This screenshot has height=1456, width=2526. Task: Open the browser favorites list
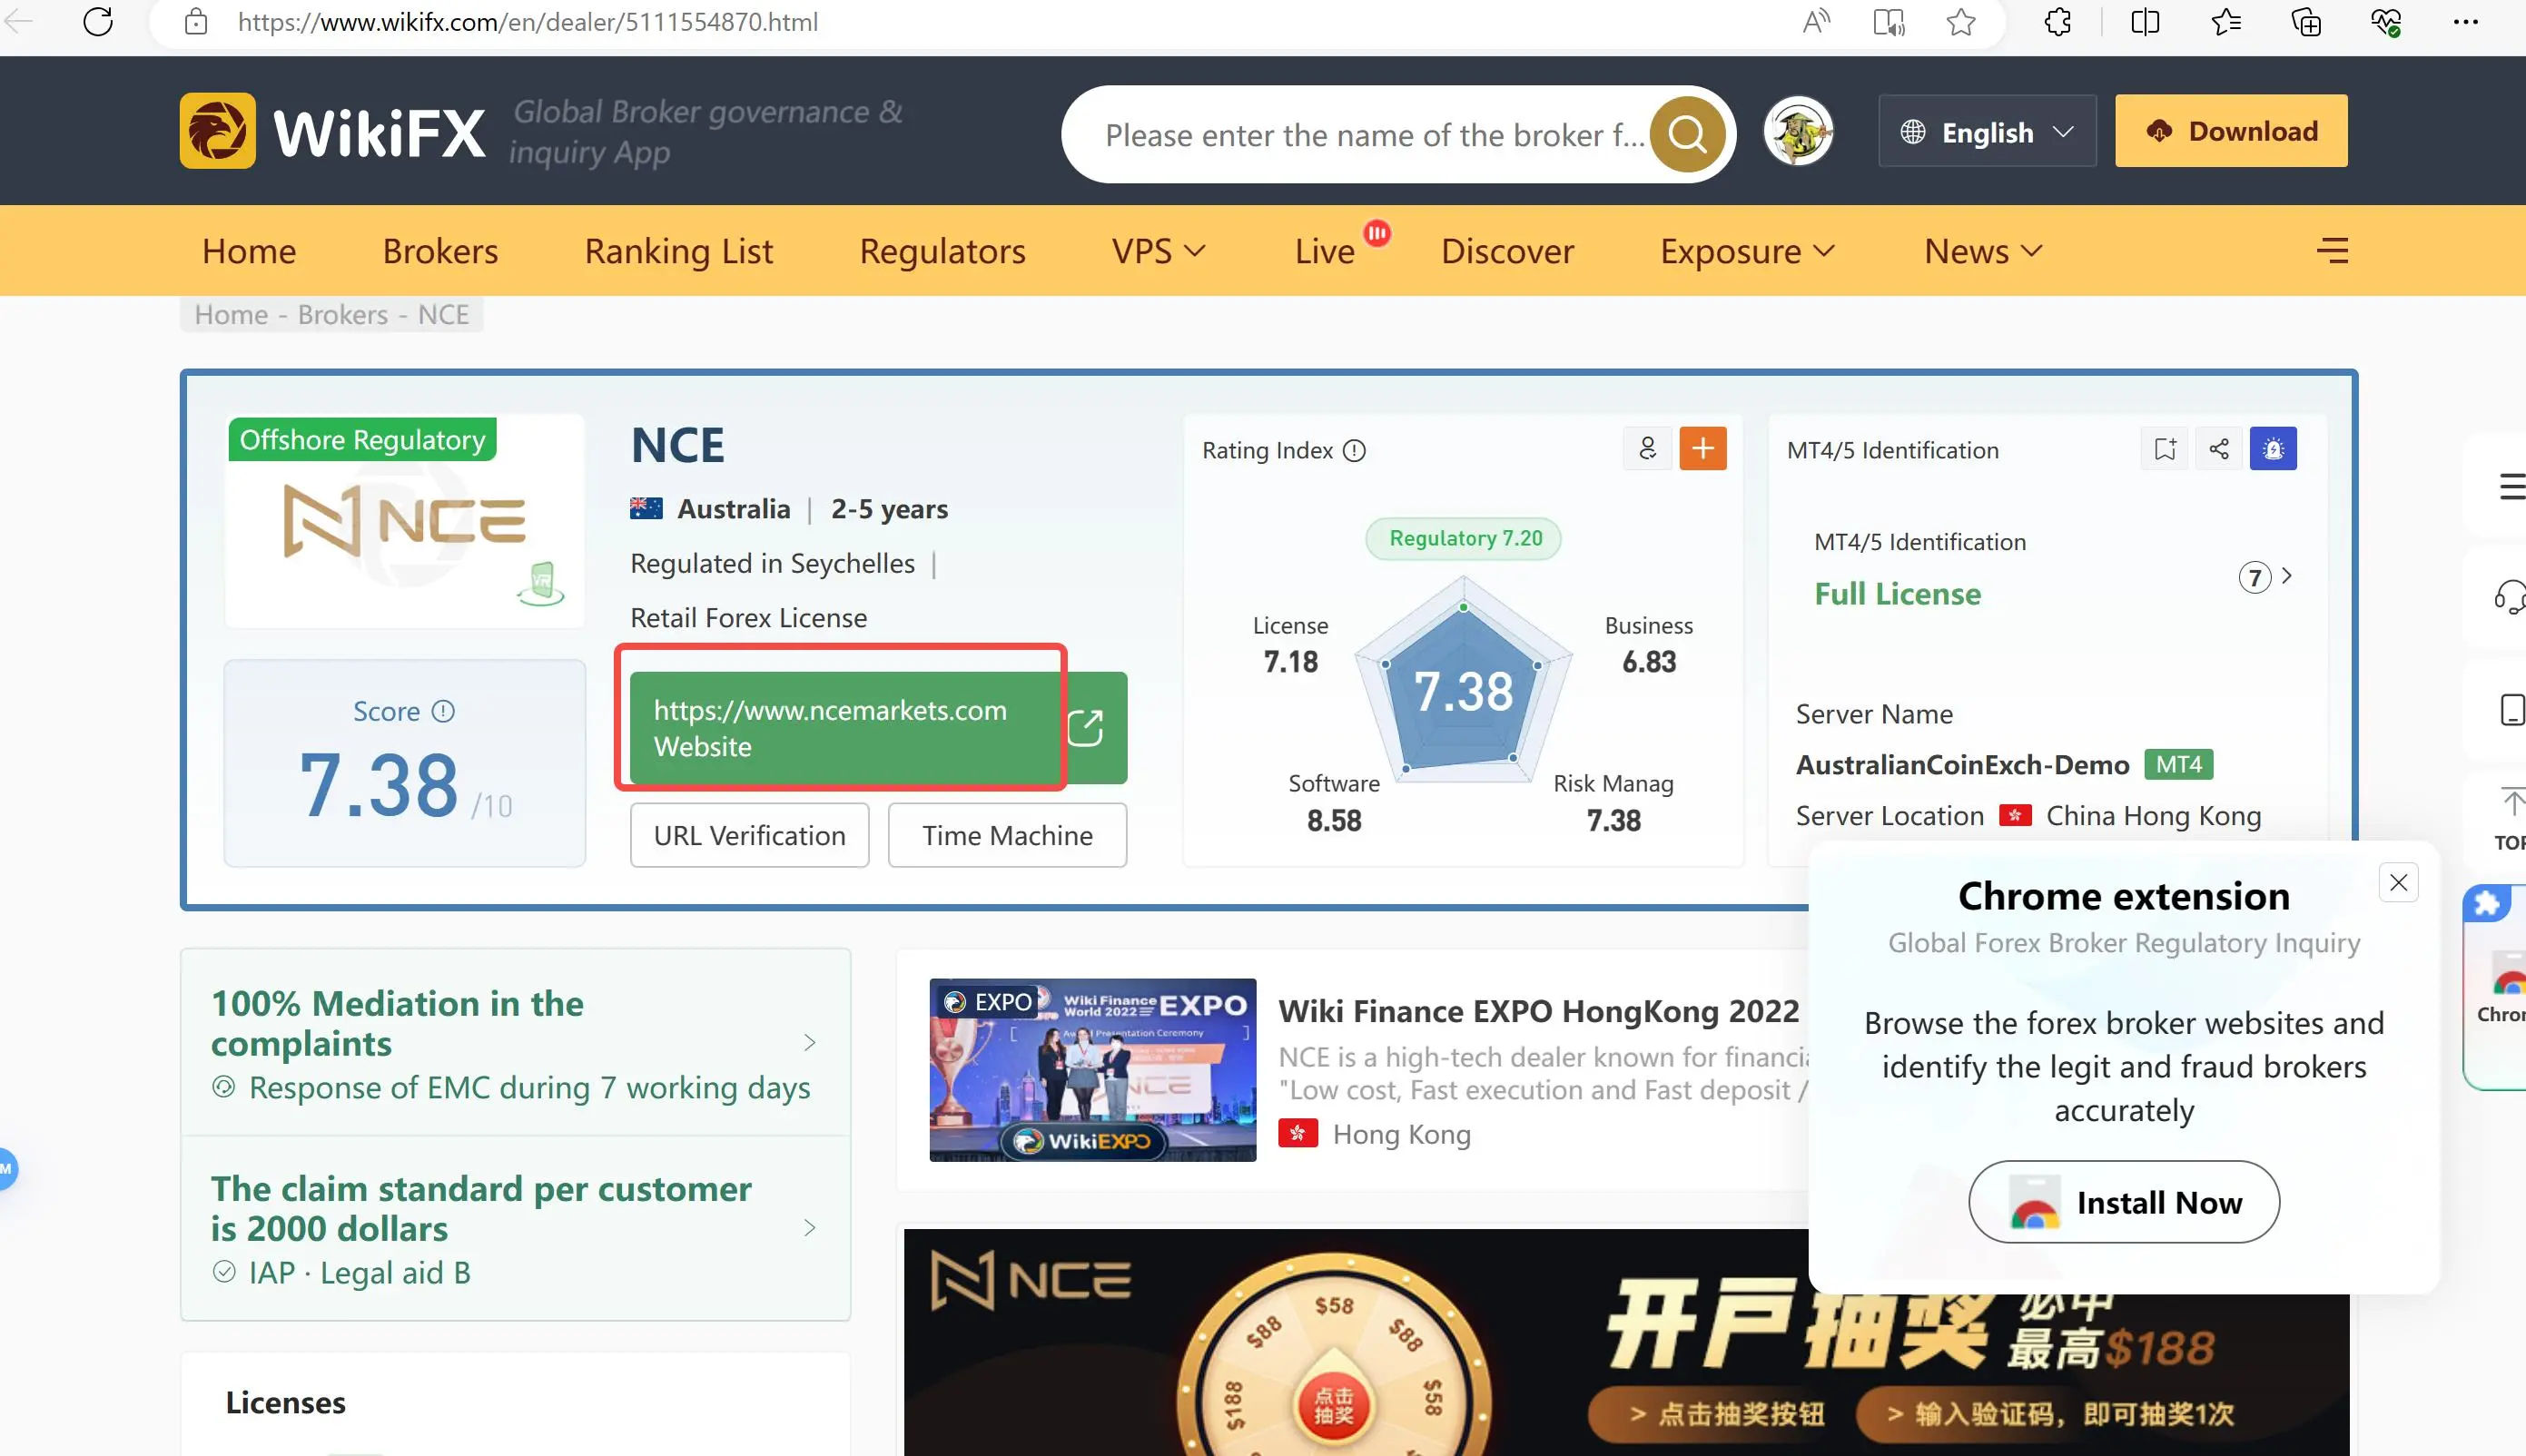2226,22
